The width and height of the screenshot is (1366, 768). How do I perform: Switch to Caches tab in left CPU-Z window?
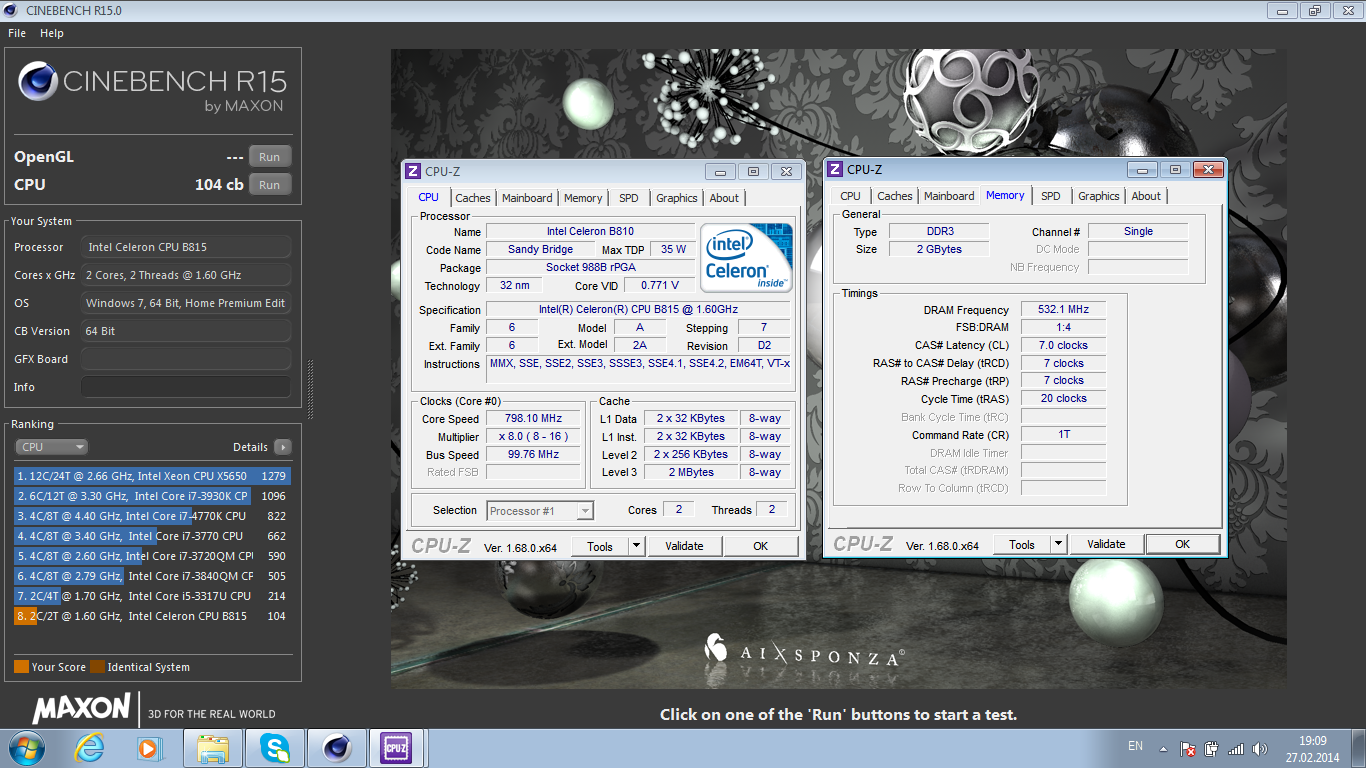tap(473, 198)
